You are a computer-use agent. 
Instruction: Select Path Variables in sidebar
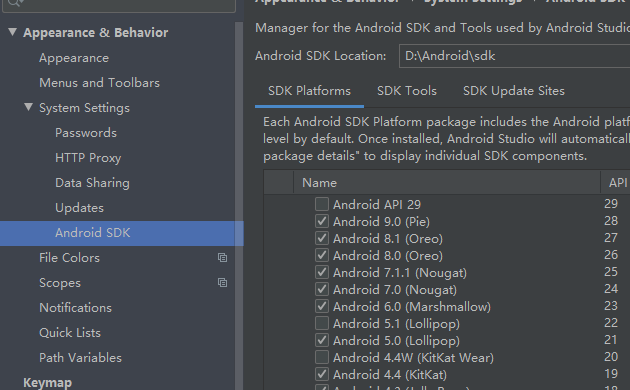(x=80, y=357)
